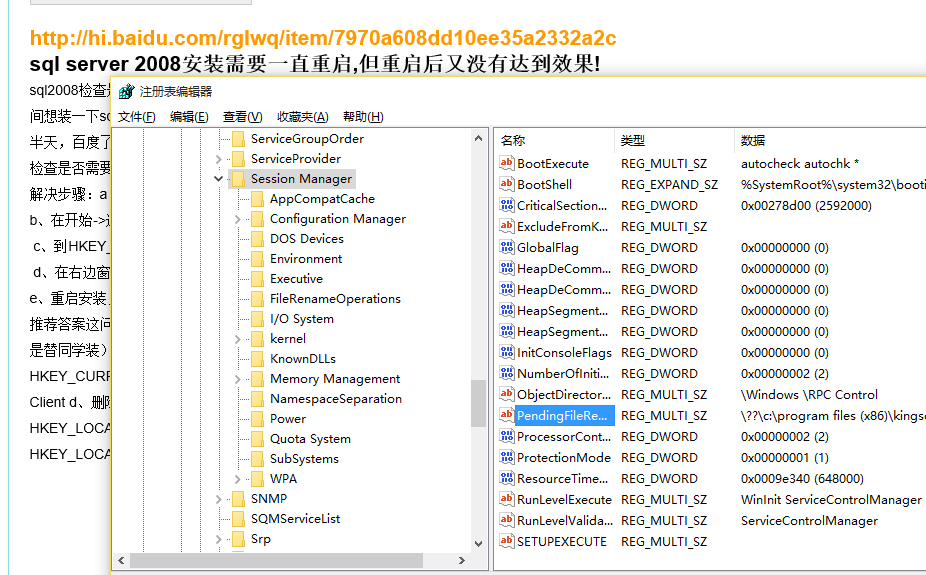Sort values by the 名称 column header

[555, 141]
